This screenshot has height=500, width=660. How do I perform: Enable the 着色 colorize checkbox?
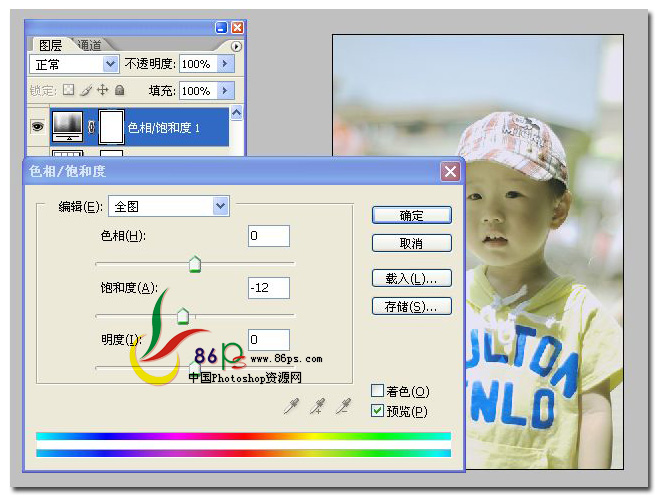tap(377, 391)
